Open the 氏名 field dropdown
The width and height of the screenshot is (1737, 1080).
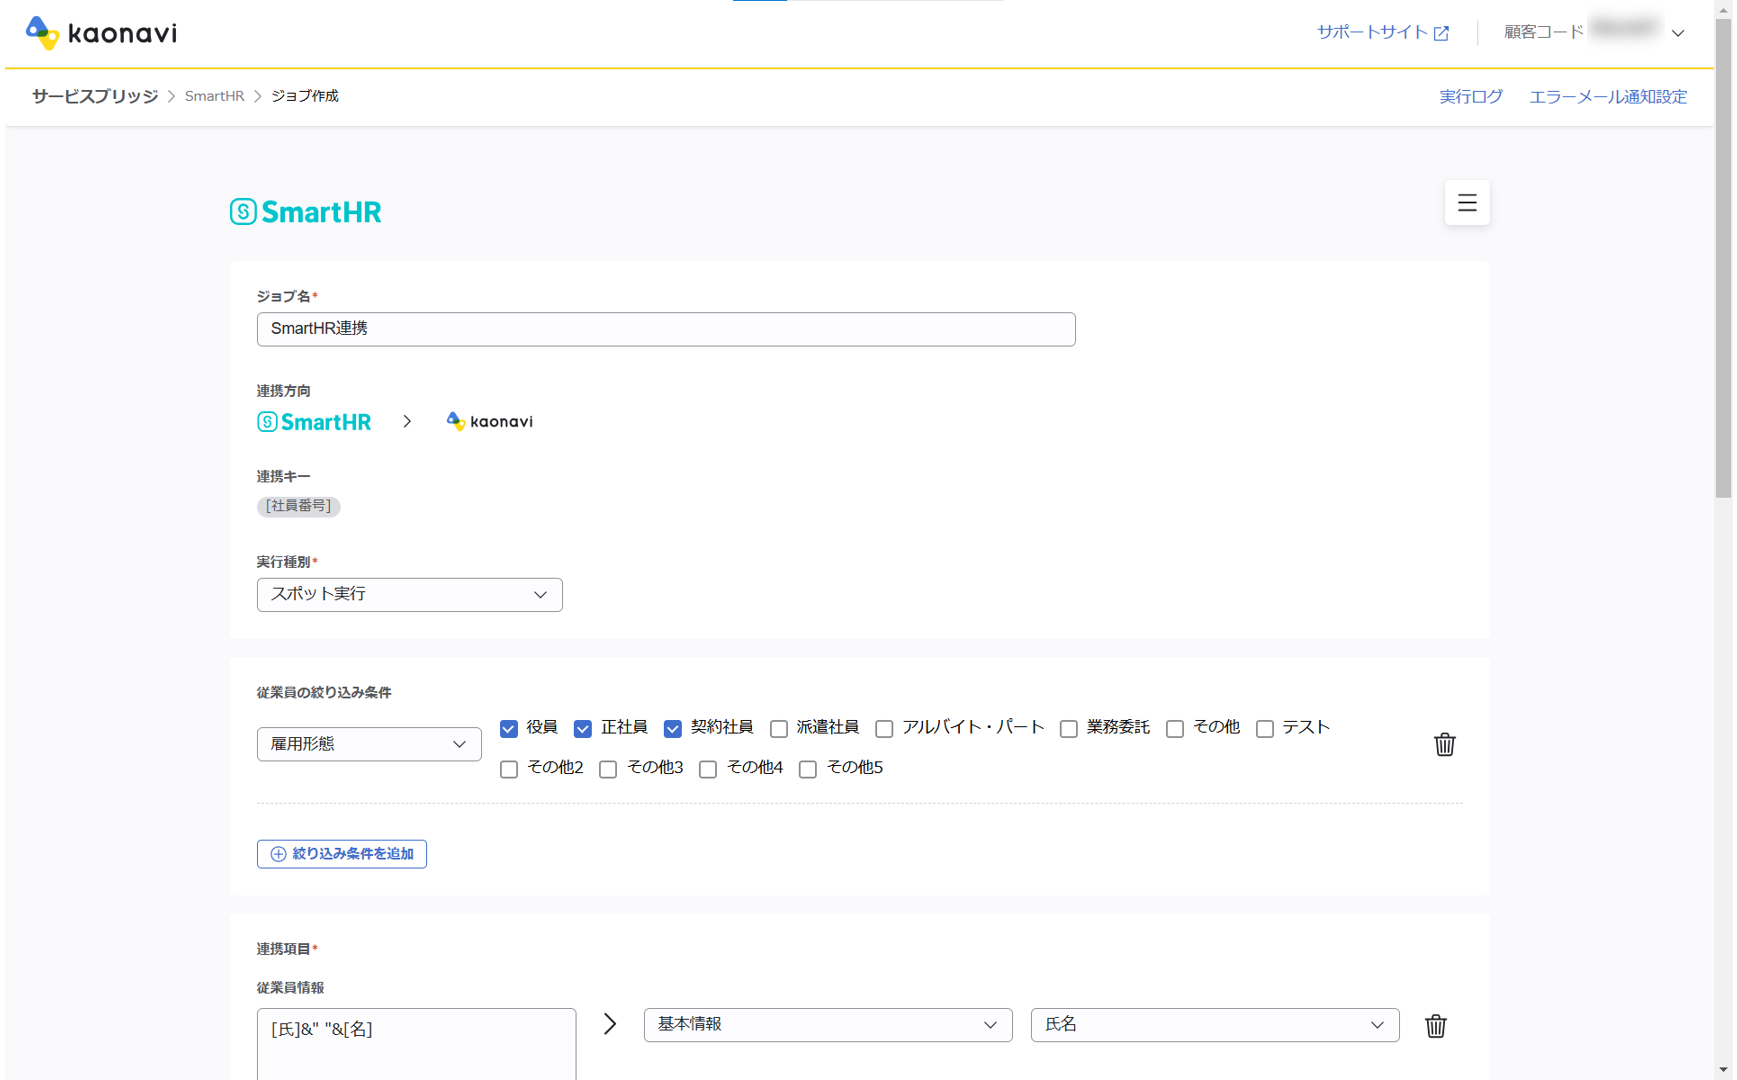click(1215, 1025)
